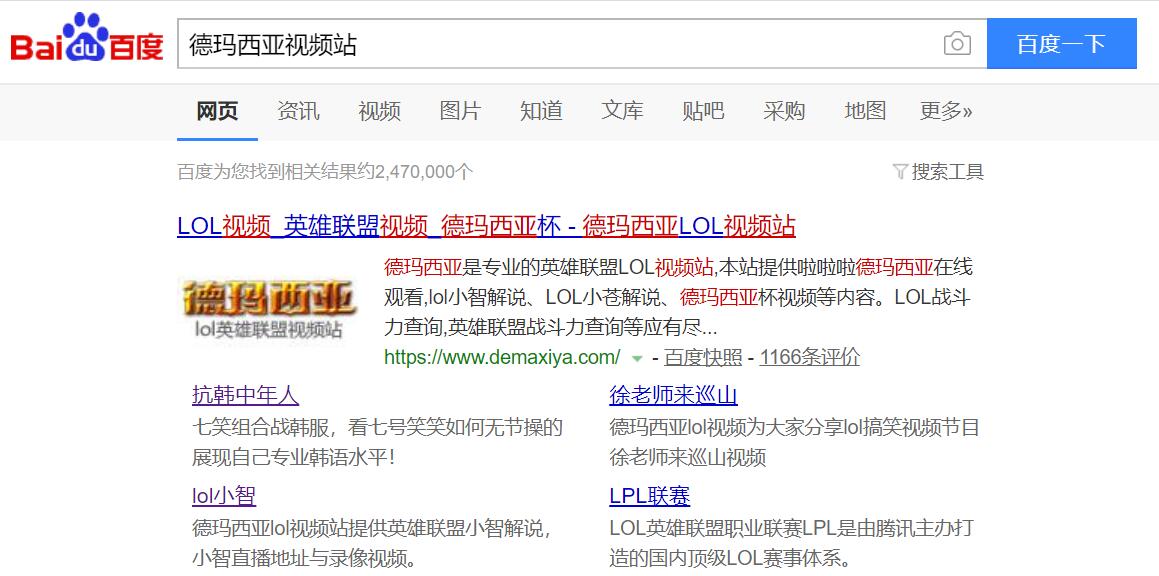The width and height of the screenshot is (1159, 576).
Task: Click the snippet text 德玛西亚是专业的英雄联盟
Action: [679, 297]
